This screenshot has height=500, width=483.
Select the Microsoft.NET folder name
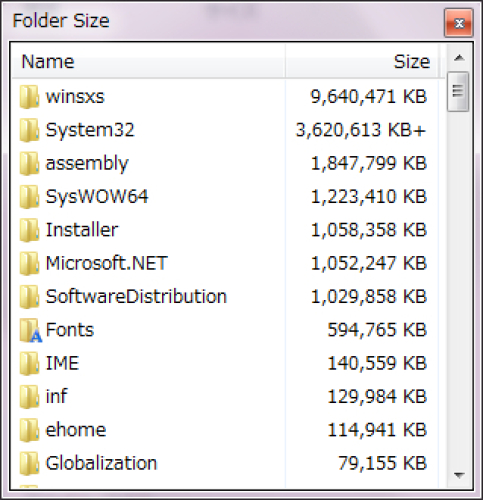(x=106, y=263)
